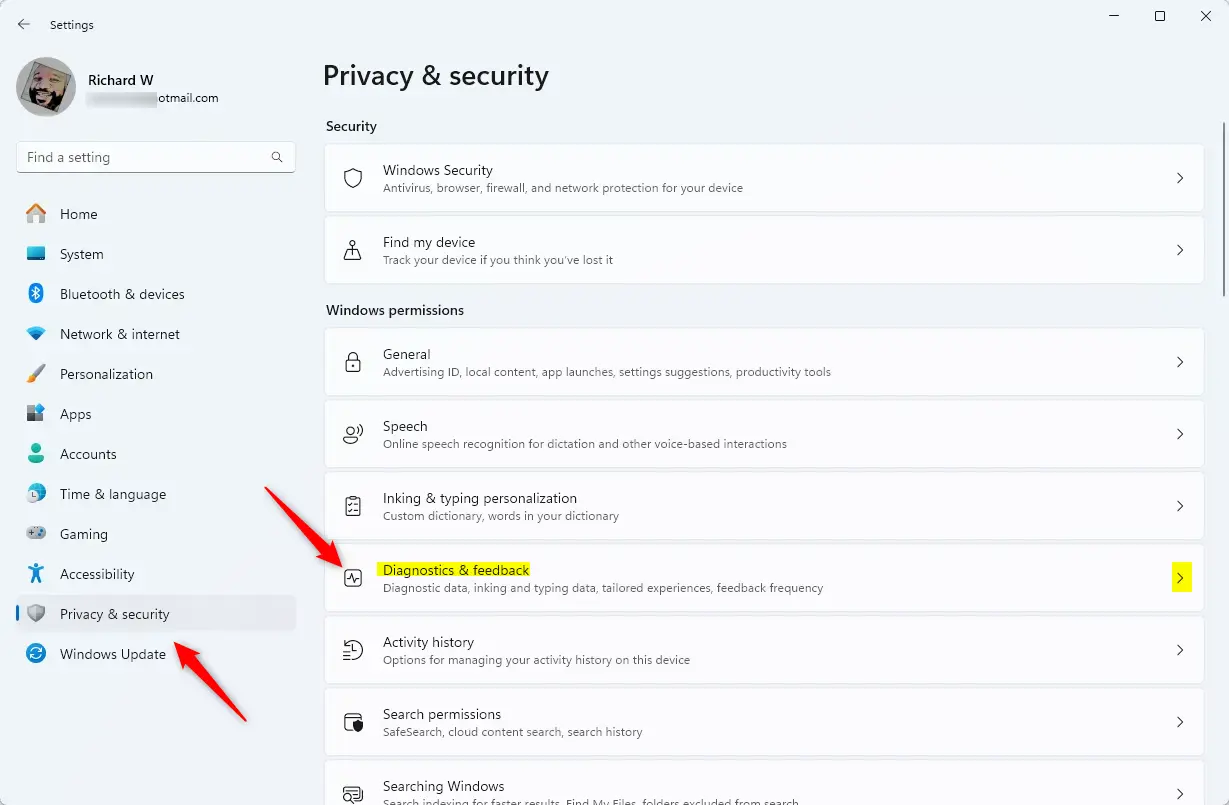Image resolution: width=1229 pixels, height=805 pixels.
Task: Click the vertical scrollbar on the right
Action: coord(1224,210)
